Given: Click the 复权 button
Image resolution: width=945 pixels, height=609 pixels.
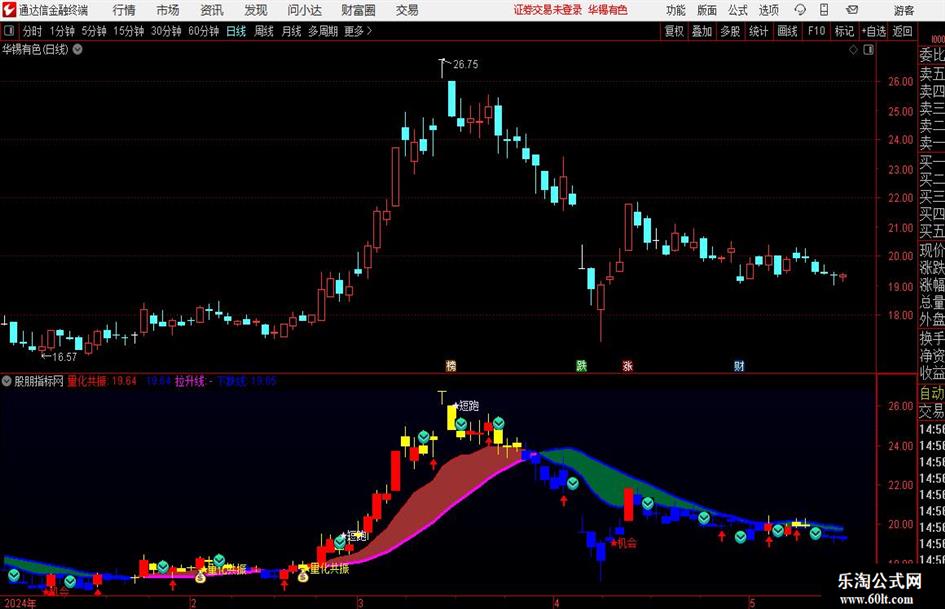Looking at the screenshot, I should pos(674,31).
